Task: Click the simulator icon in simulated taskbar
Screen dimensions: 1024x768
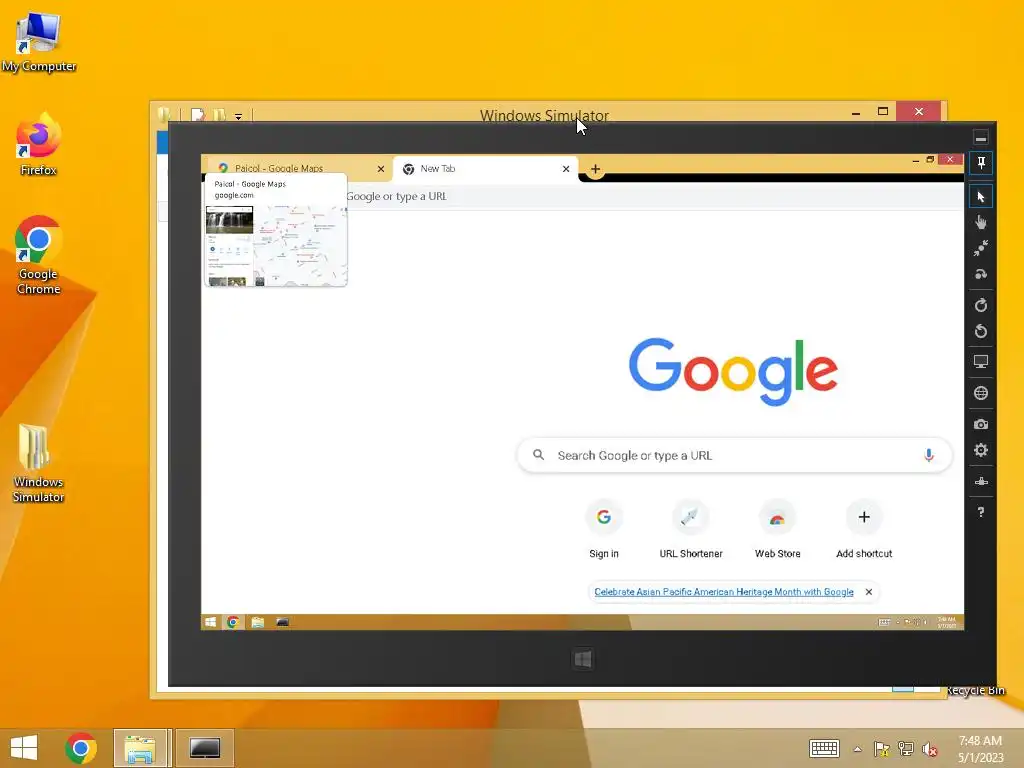Action: point(282,622)
